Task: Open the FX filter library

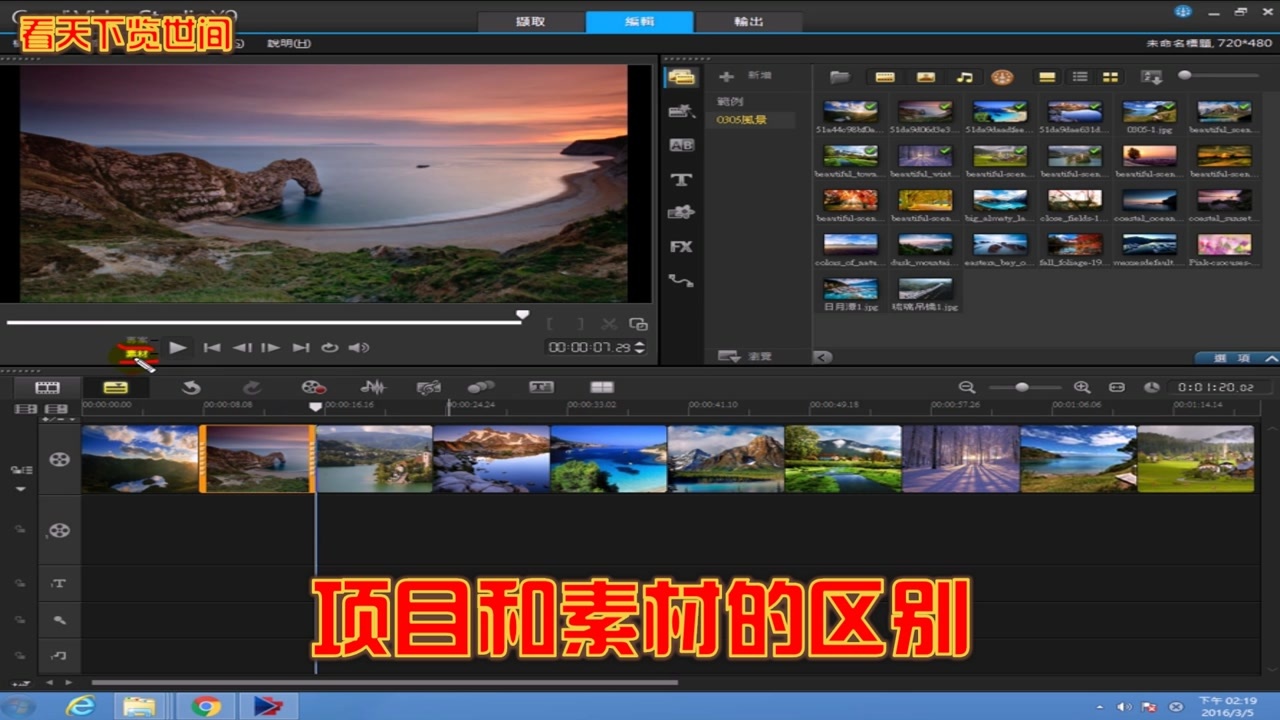Action: [x=681, y=246]
